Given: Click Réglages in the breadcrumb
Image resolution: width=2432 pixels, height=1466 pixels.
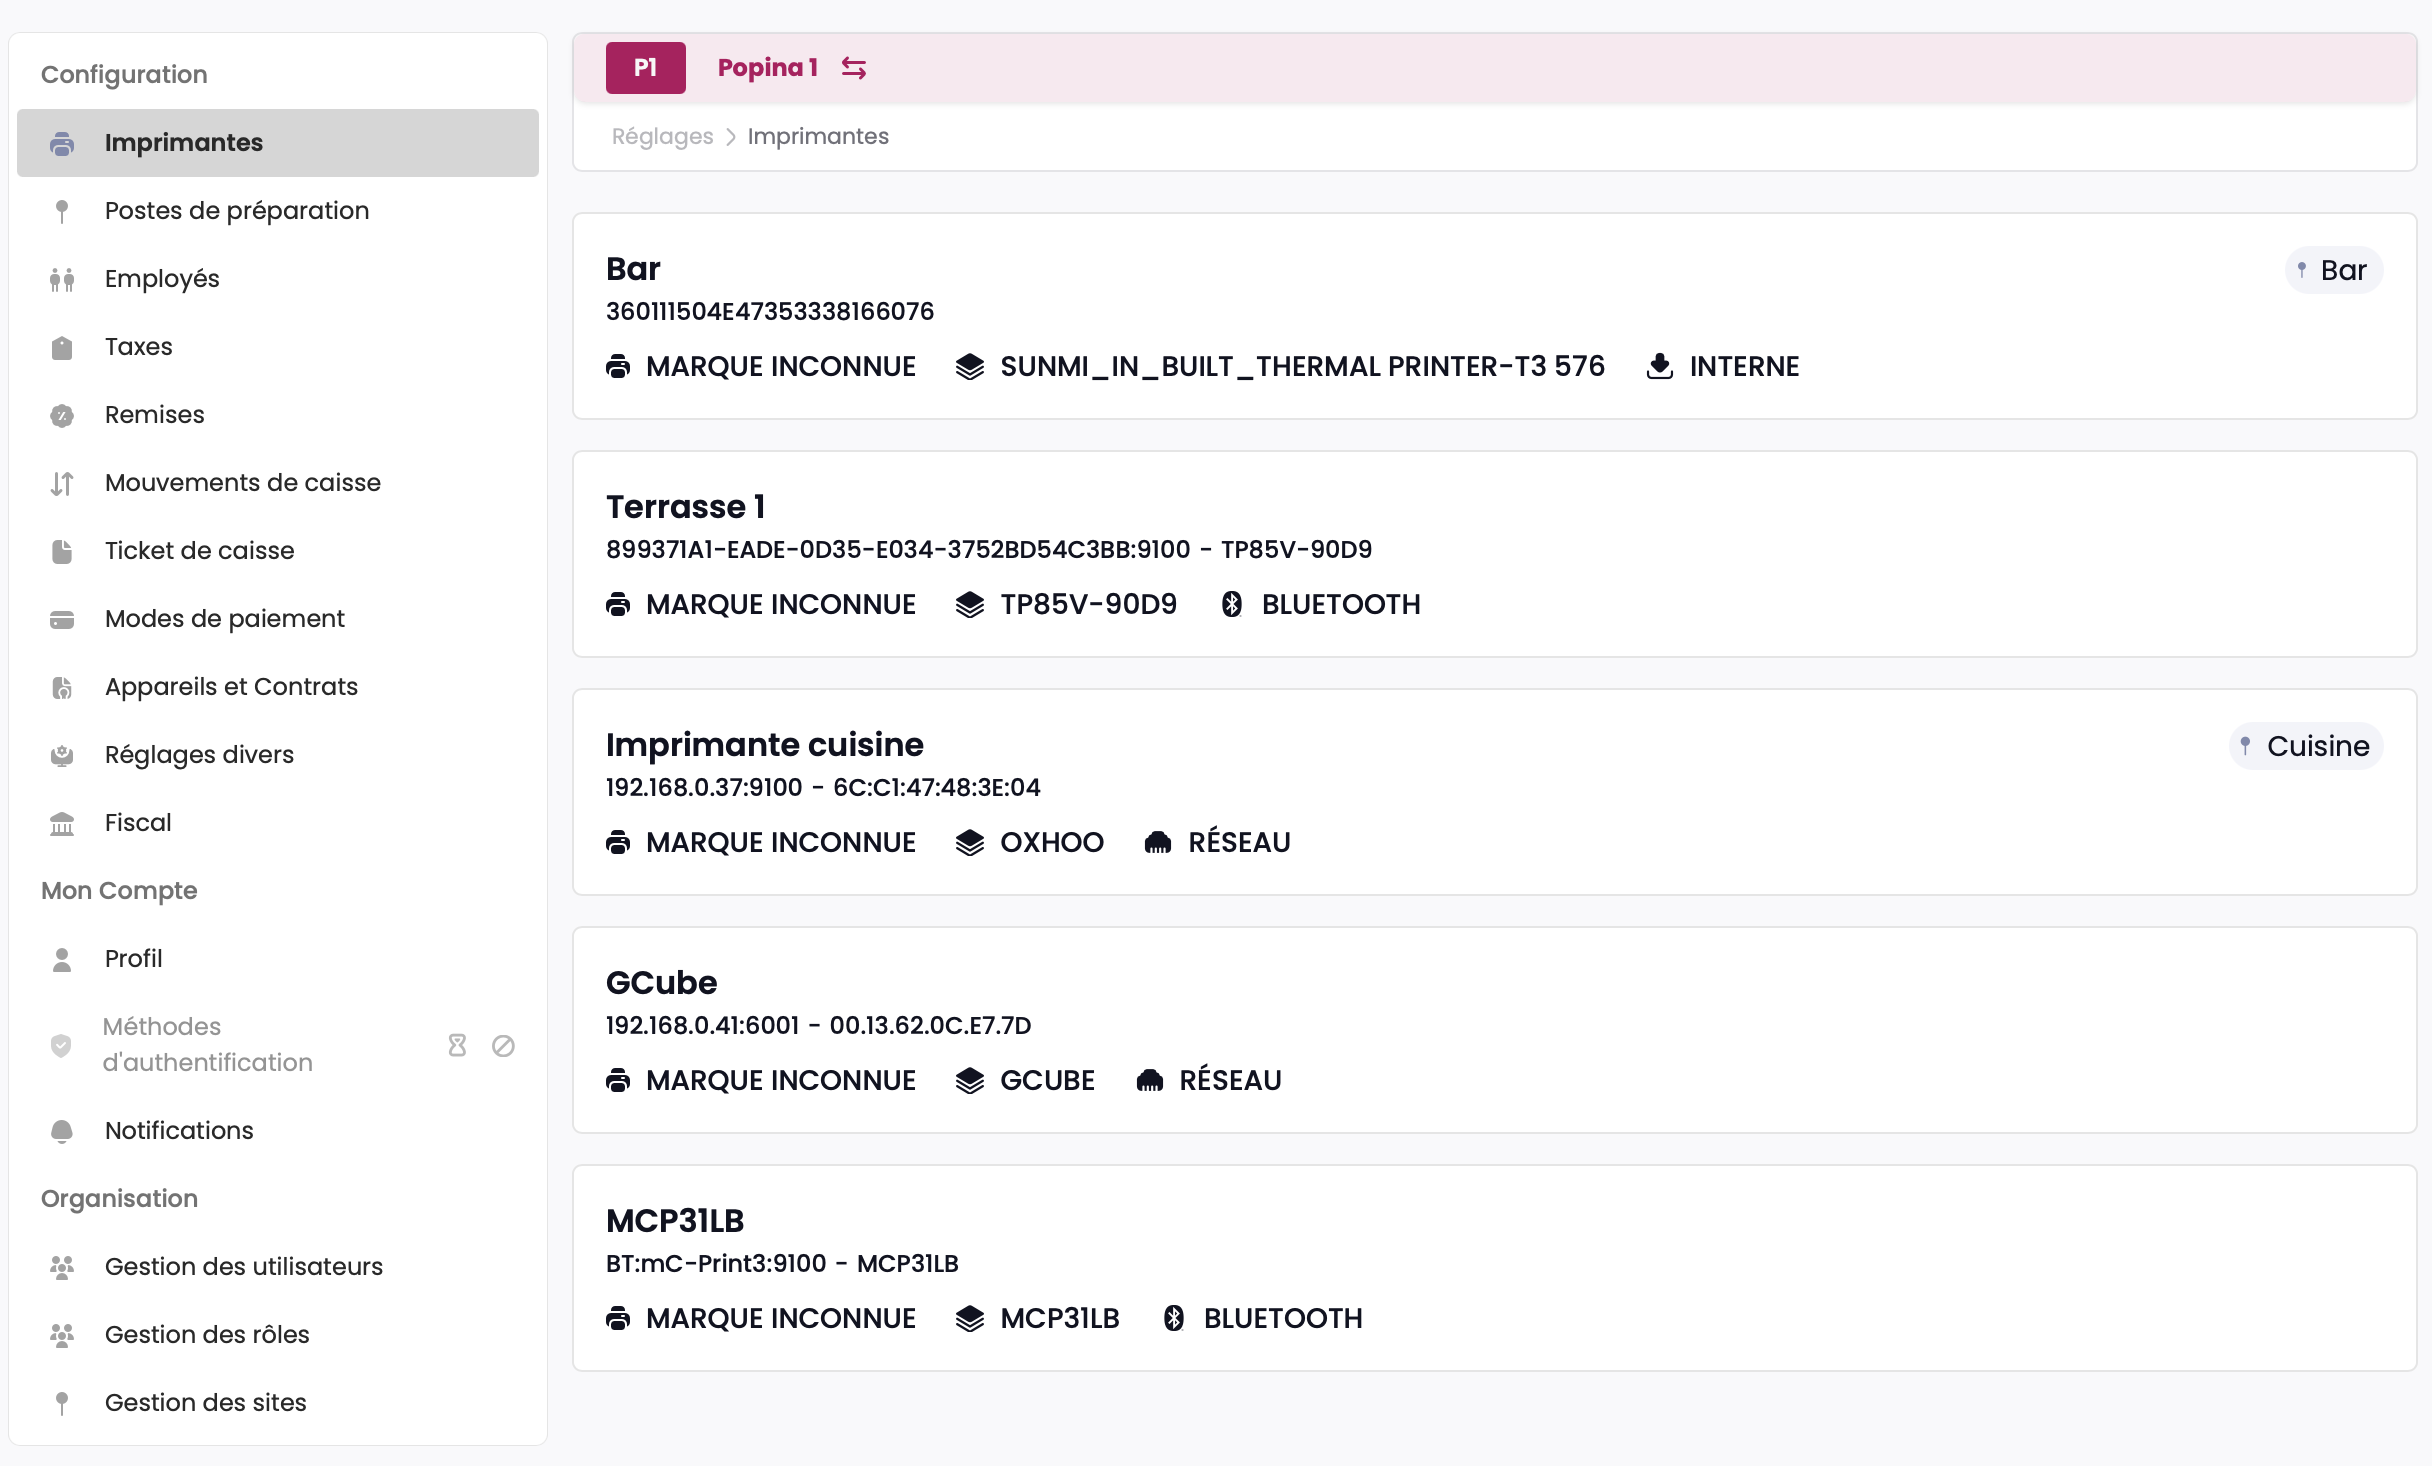Looking at the screenshot, I should [662, 136].
